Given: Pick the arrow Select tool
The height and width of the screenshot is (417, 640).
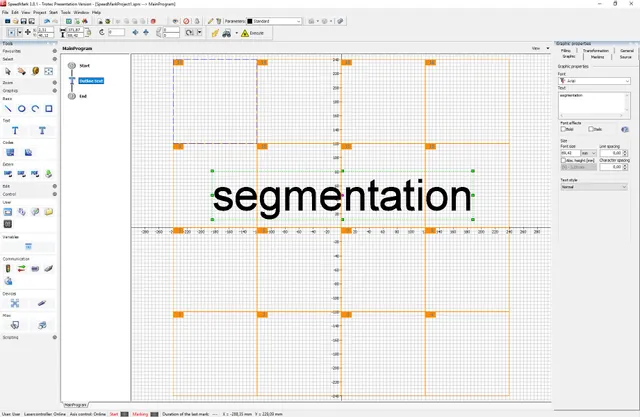Looking at the screenshot, I should pos(7,71).
